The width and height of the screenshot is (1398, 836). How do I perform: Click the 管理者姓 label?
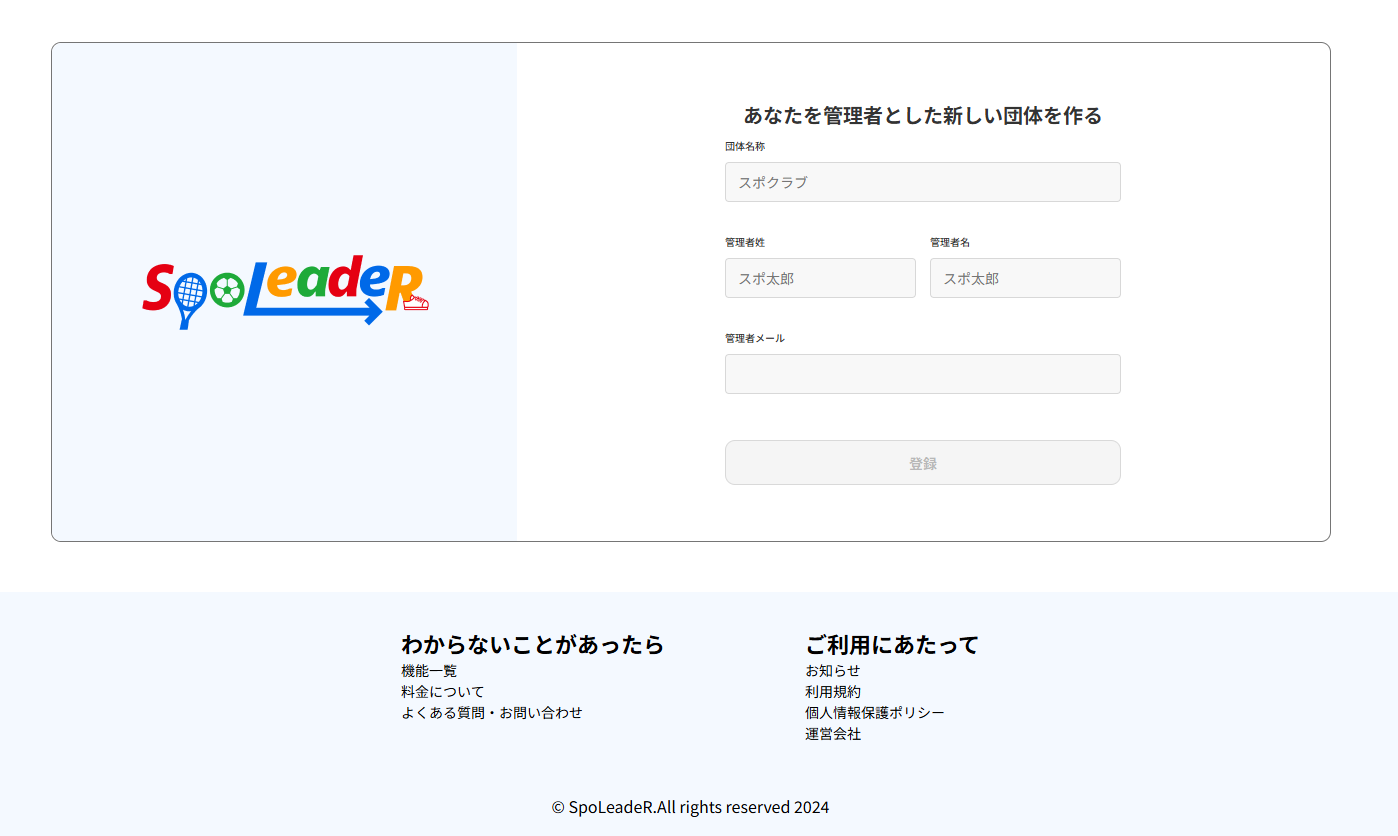745,242
